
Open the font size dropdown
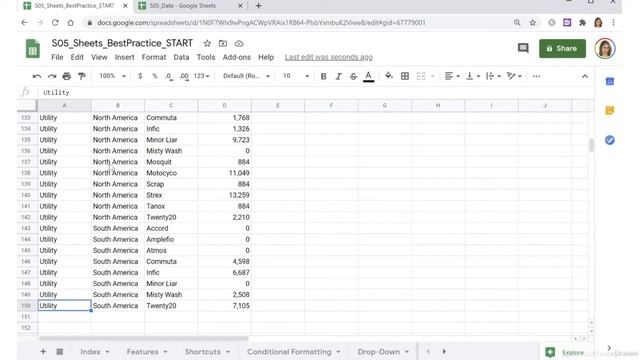[x=296, y=76]
